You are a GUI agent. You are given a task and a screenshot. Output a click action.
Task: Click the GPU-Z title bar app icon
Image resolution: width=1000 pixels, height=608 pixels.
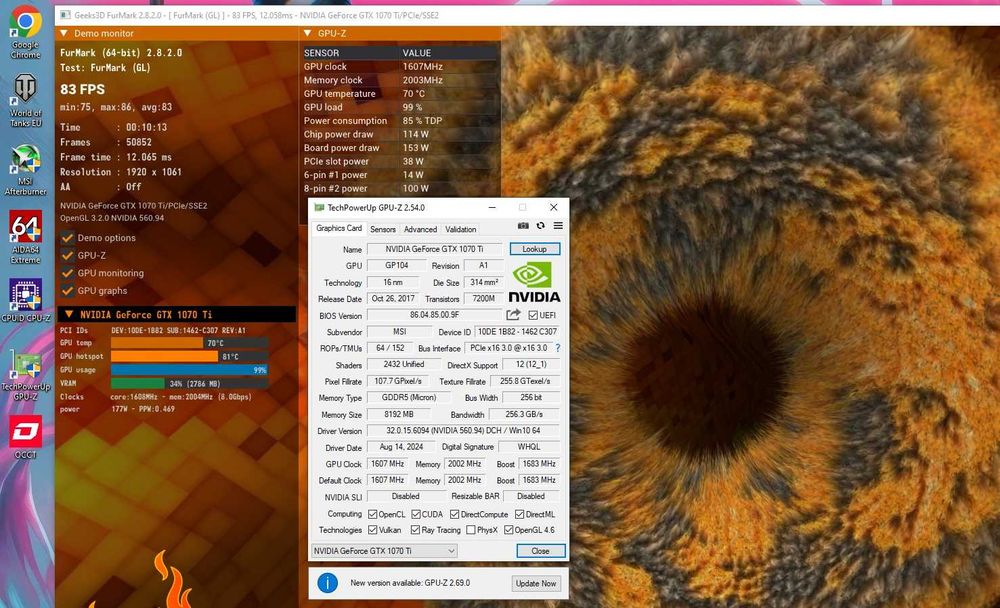[x=319, y=207]
